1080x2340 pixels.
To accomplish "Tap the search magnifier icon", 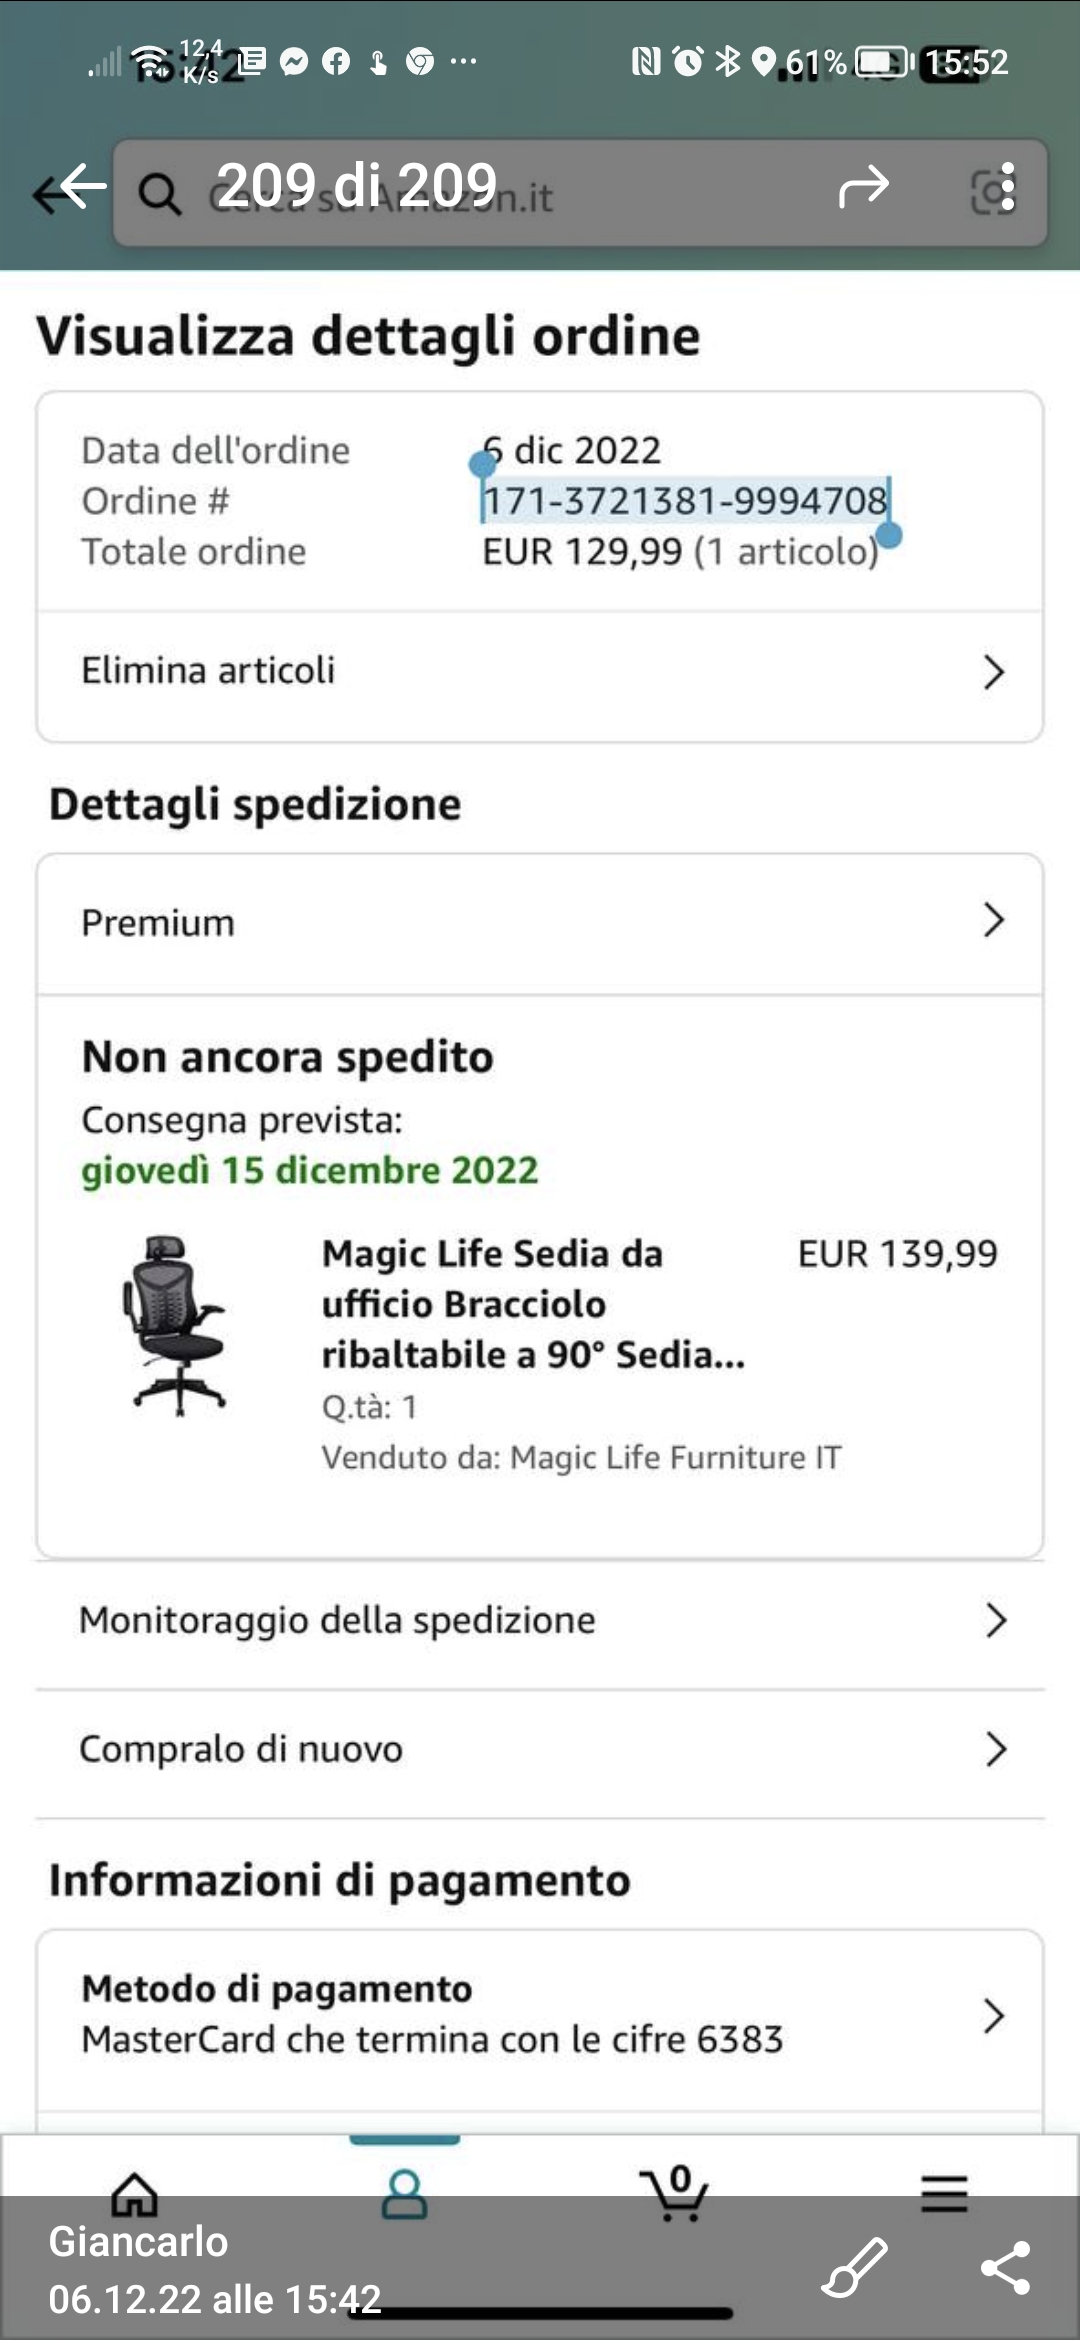I will click(x=159, y=194).
